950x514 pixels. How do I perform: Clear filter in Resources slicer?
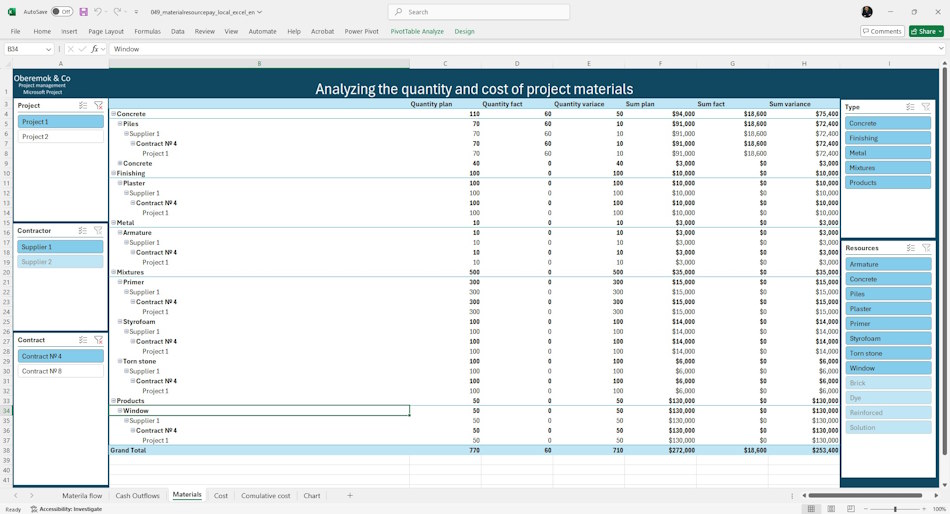926,248
